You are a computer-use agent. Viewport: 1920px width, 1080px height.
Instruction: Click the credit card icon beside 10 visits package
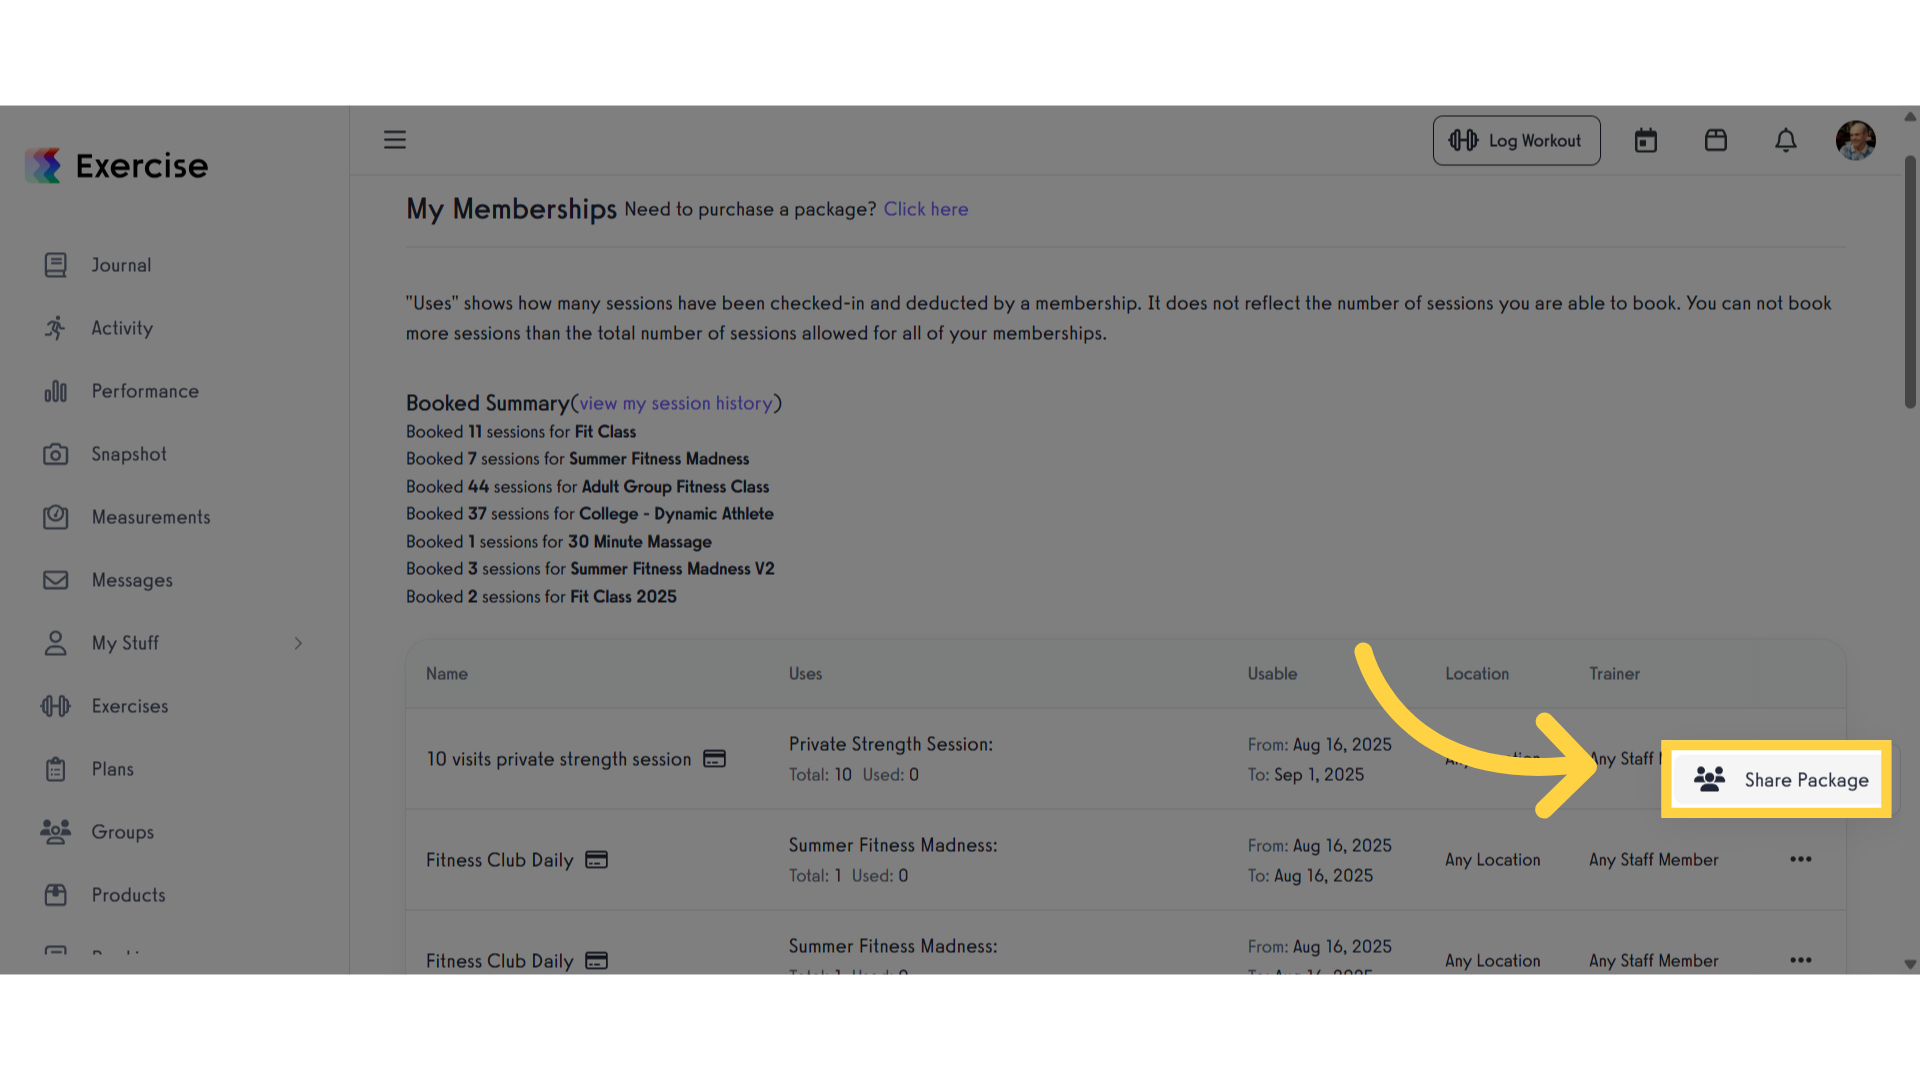(x=714, y=759)
